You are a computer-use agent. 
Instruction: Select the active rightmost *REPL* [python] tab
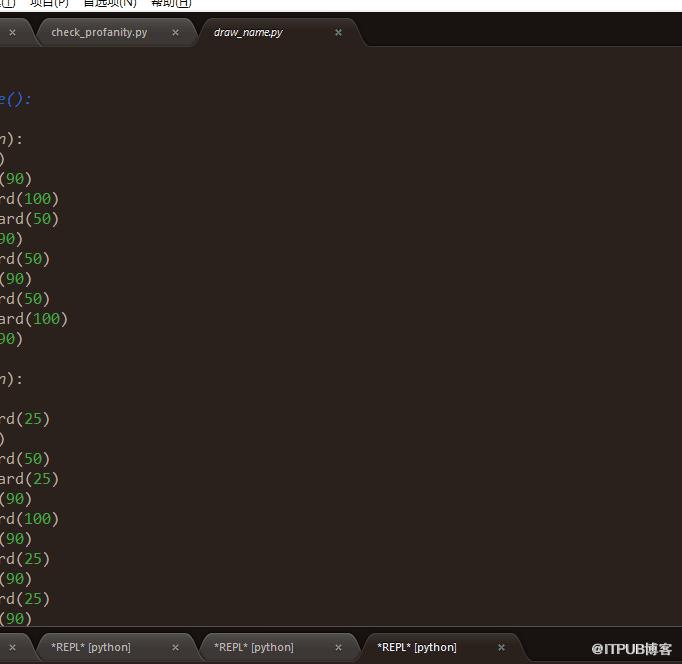[x=417, y=647]
